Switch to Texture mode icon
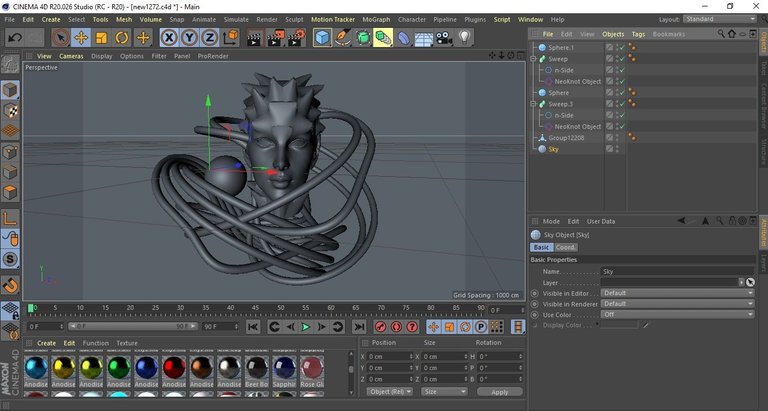The height and width of the screenshot is (411, 768). [10, 111]
